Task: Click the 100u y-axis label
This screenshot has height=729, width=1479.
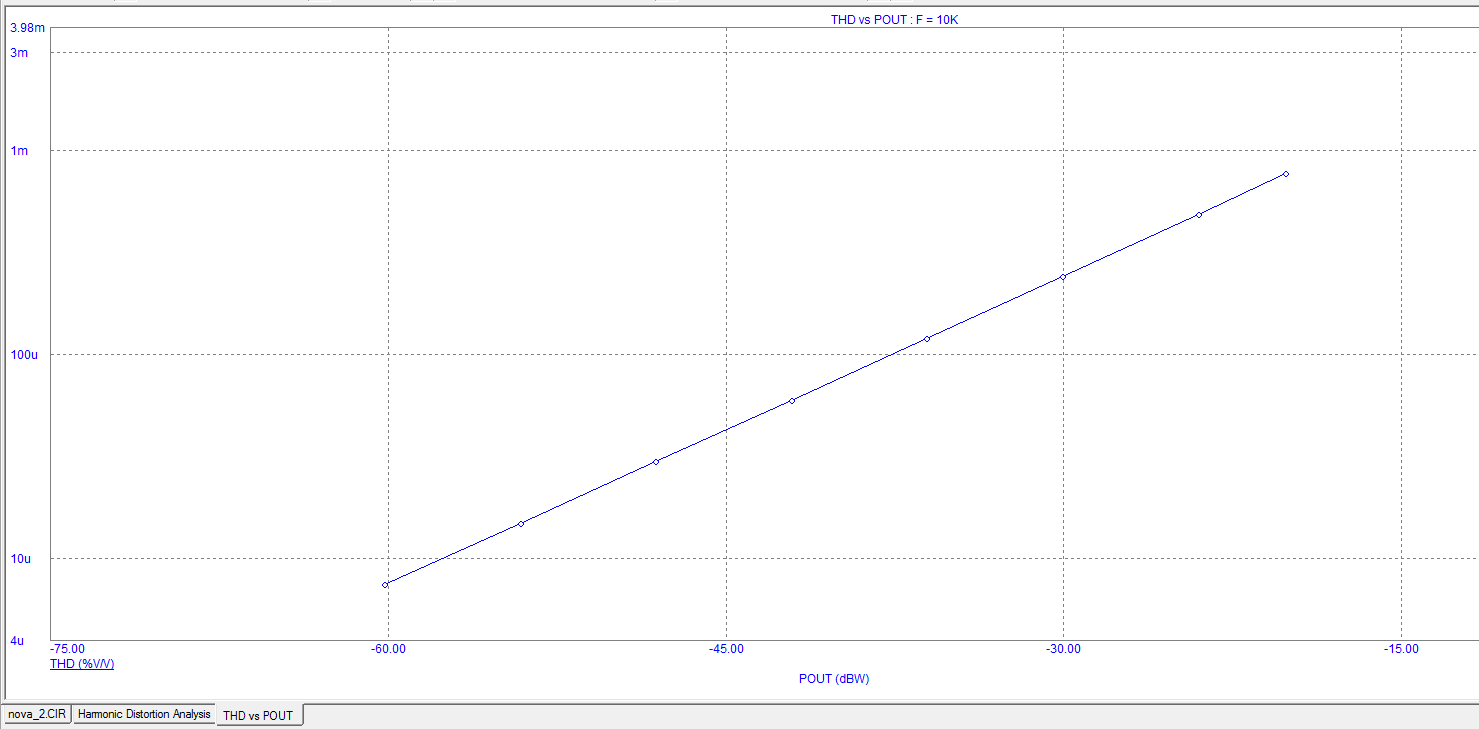Action: [x=24, y=355]
